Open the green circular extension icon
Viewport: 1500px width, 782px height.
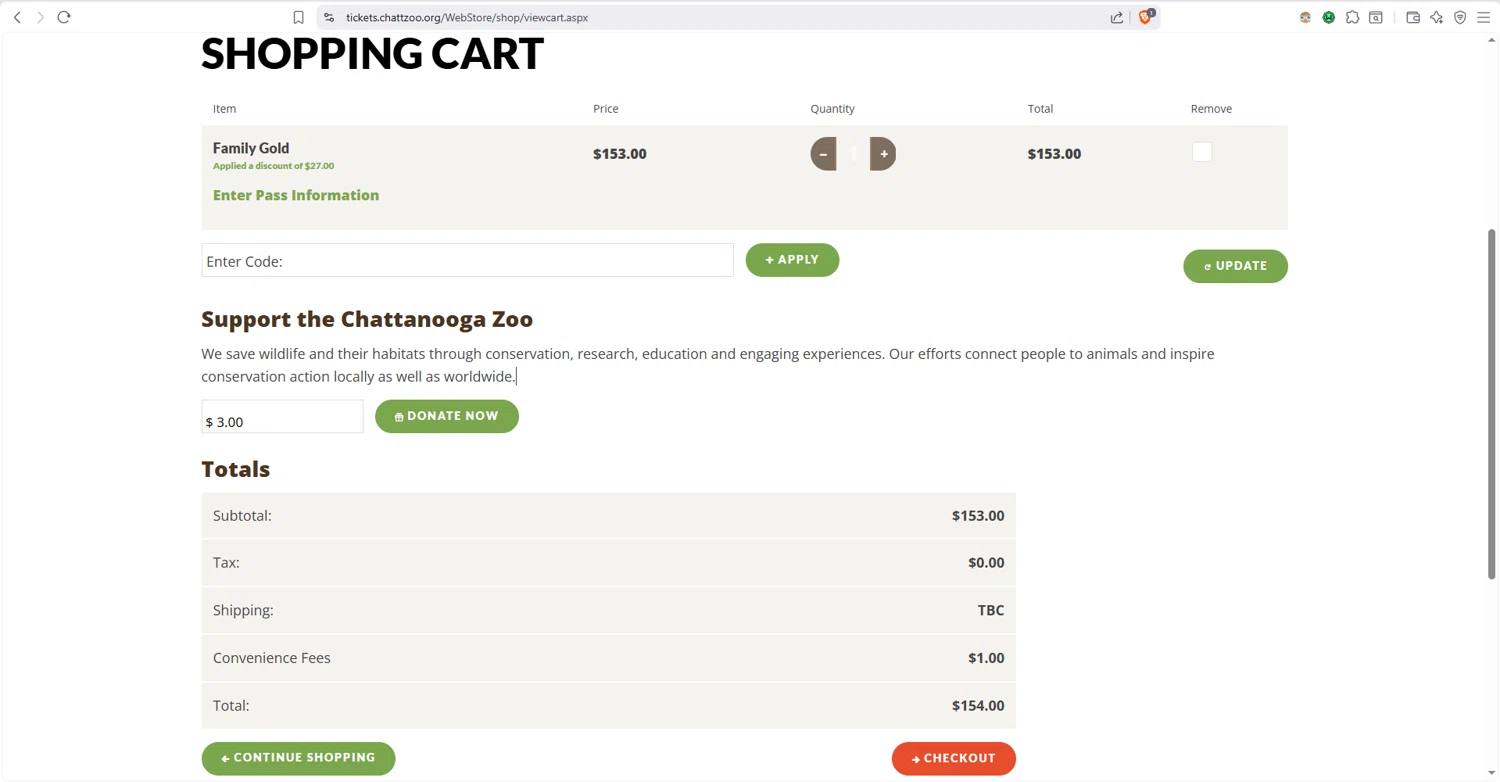(x=1329, y=17)
